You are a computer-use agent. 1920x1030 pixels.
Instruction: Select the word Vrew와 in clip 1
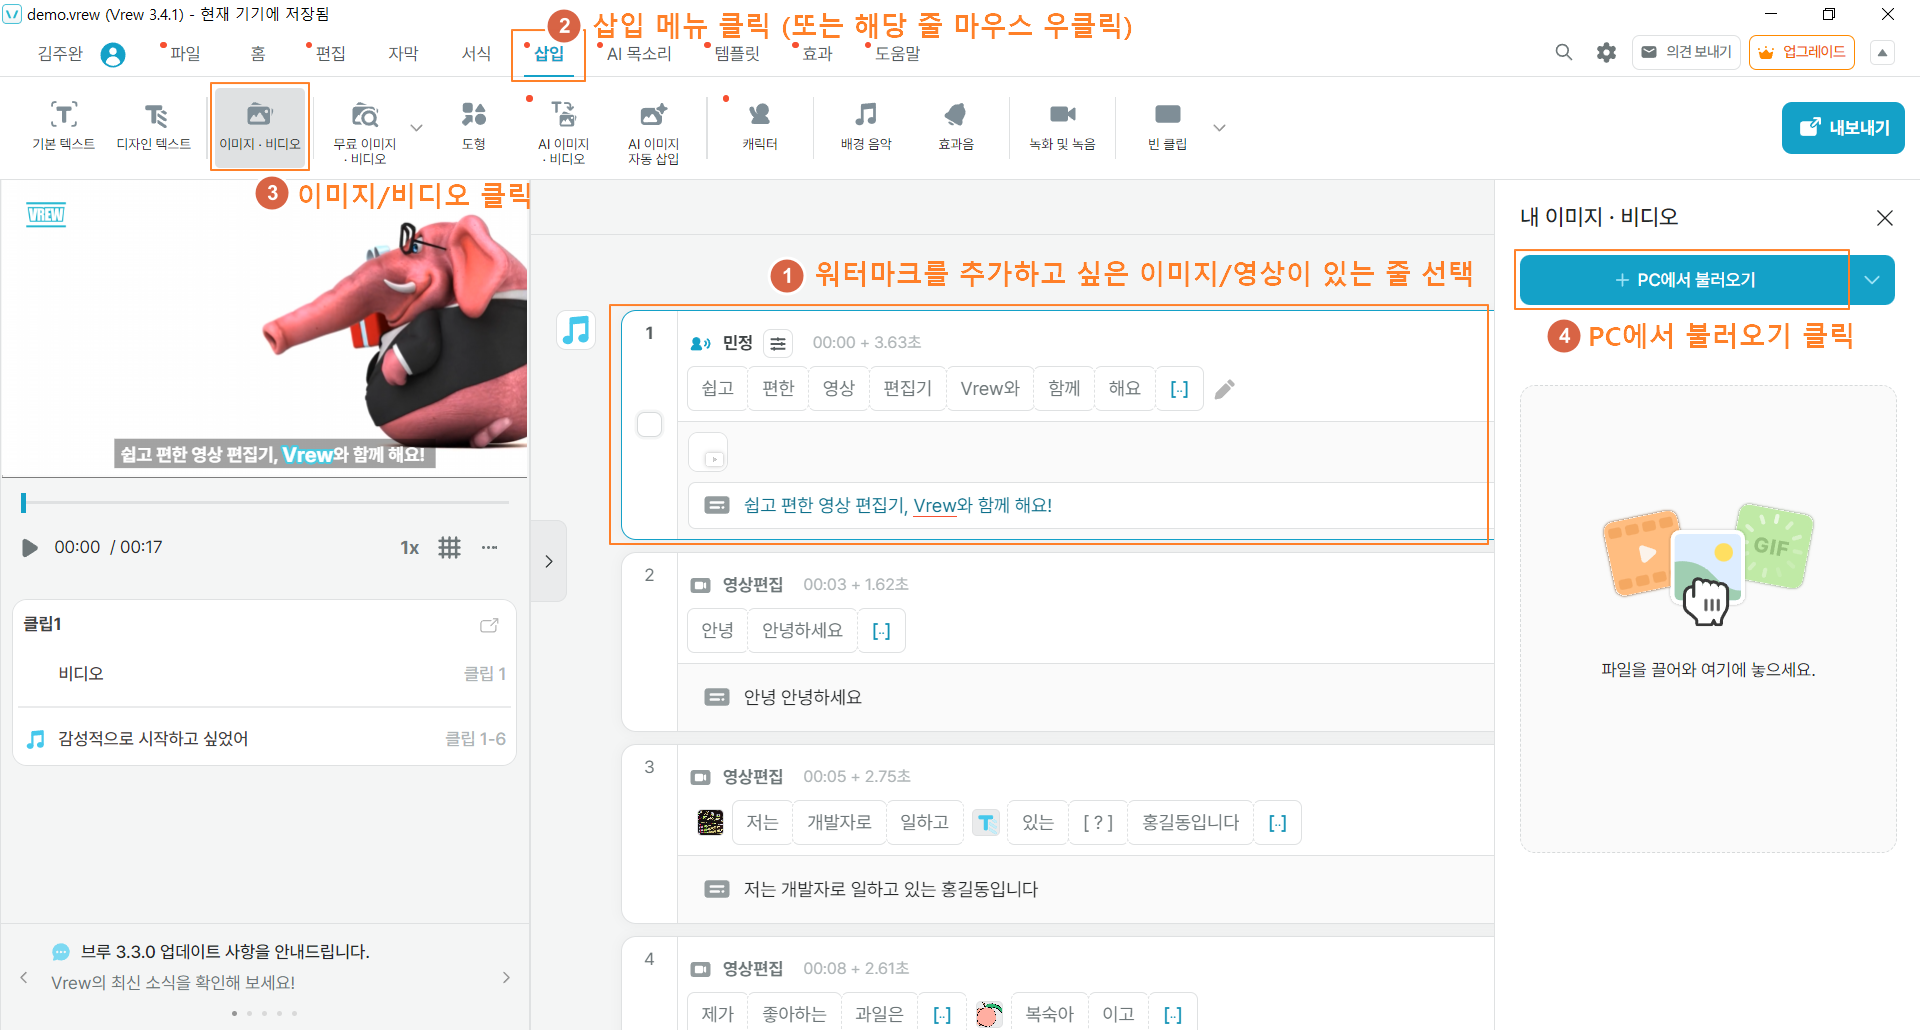[990, 389]
